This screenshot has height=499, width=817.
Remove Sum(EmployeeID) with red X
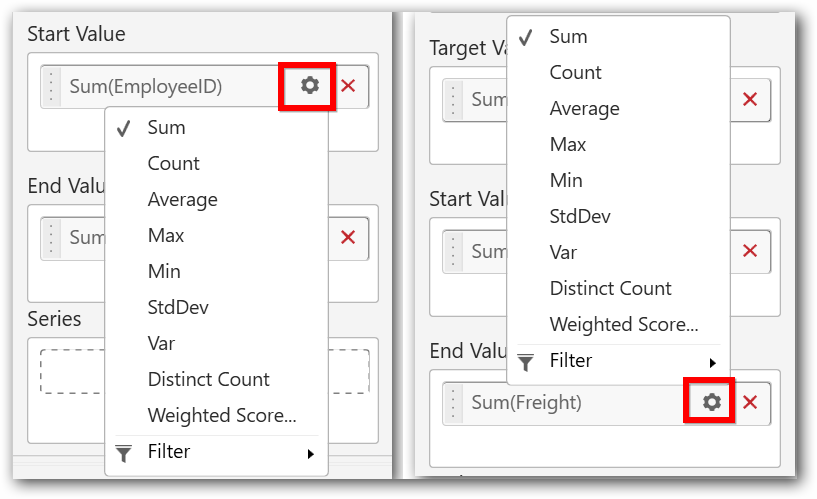coord(348,86)
